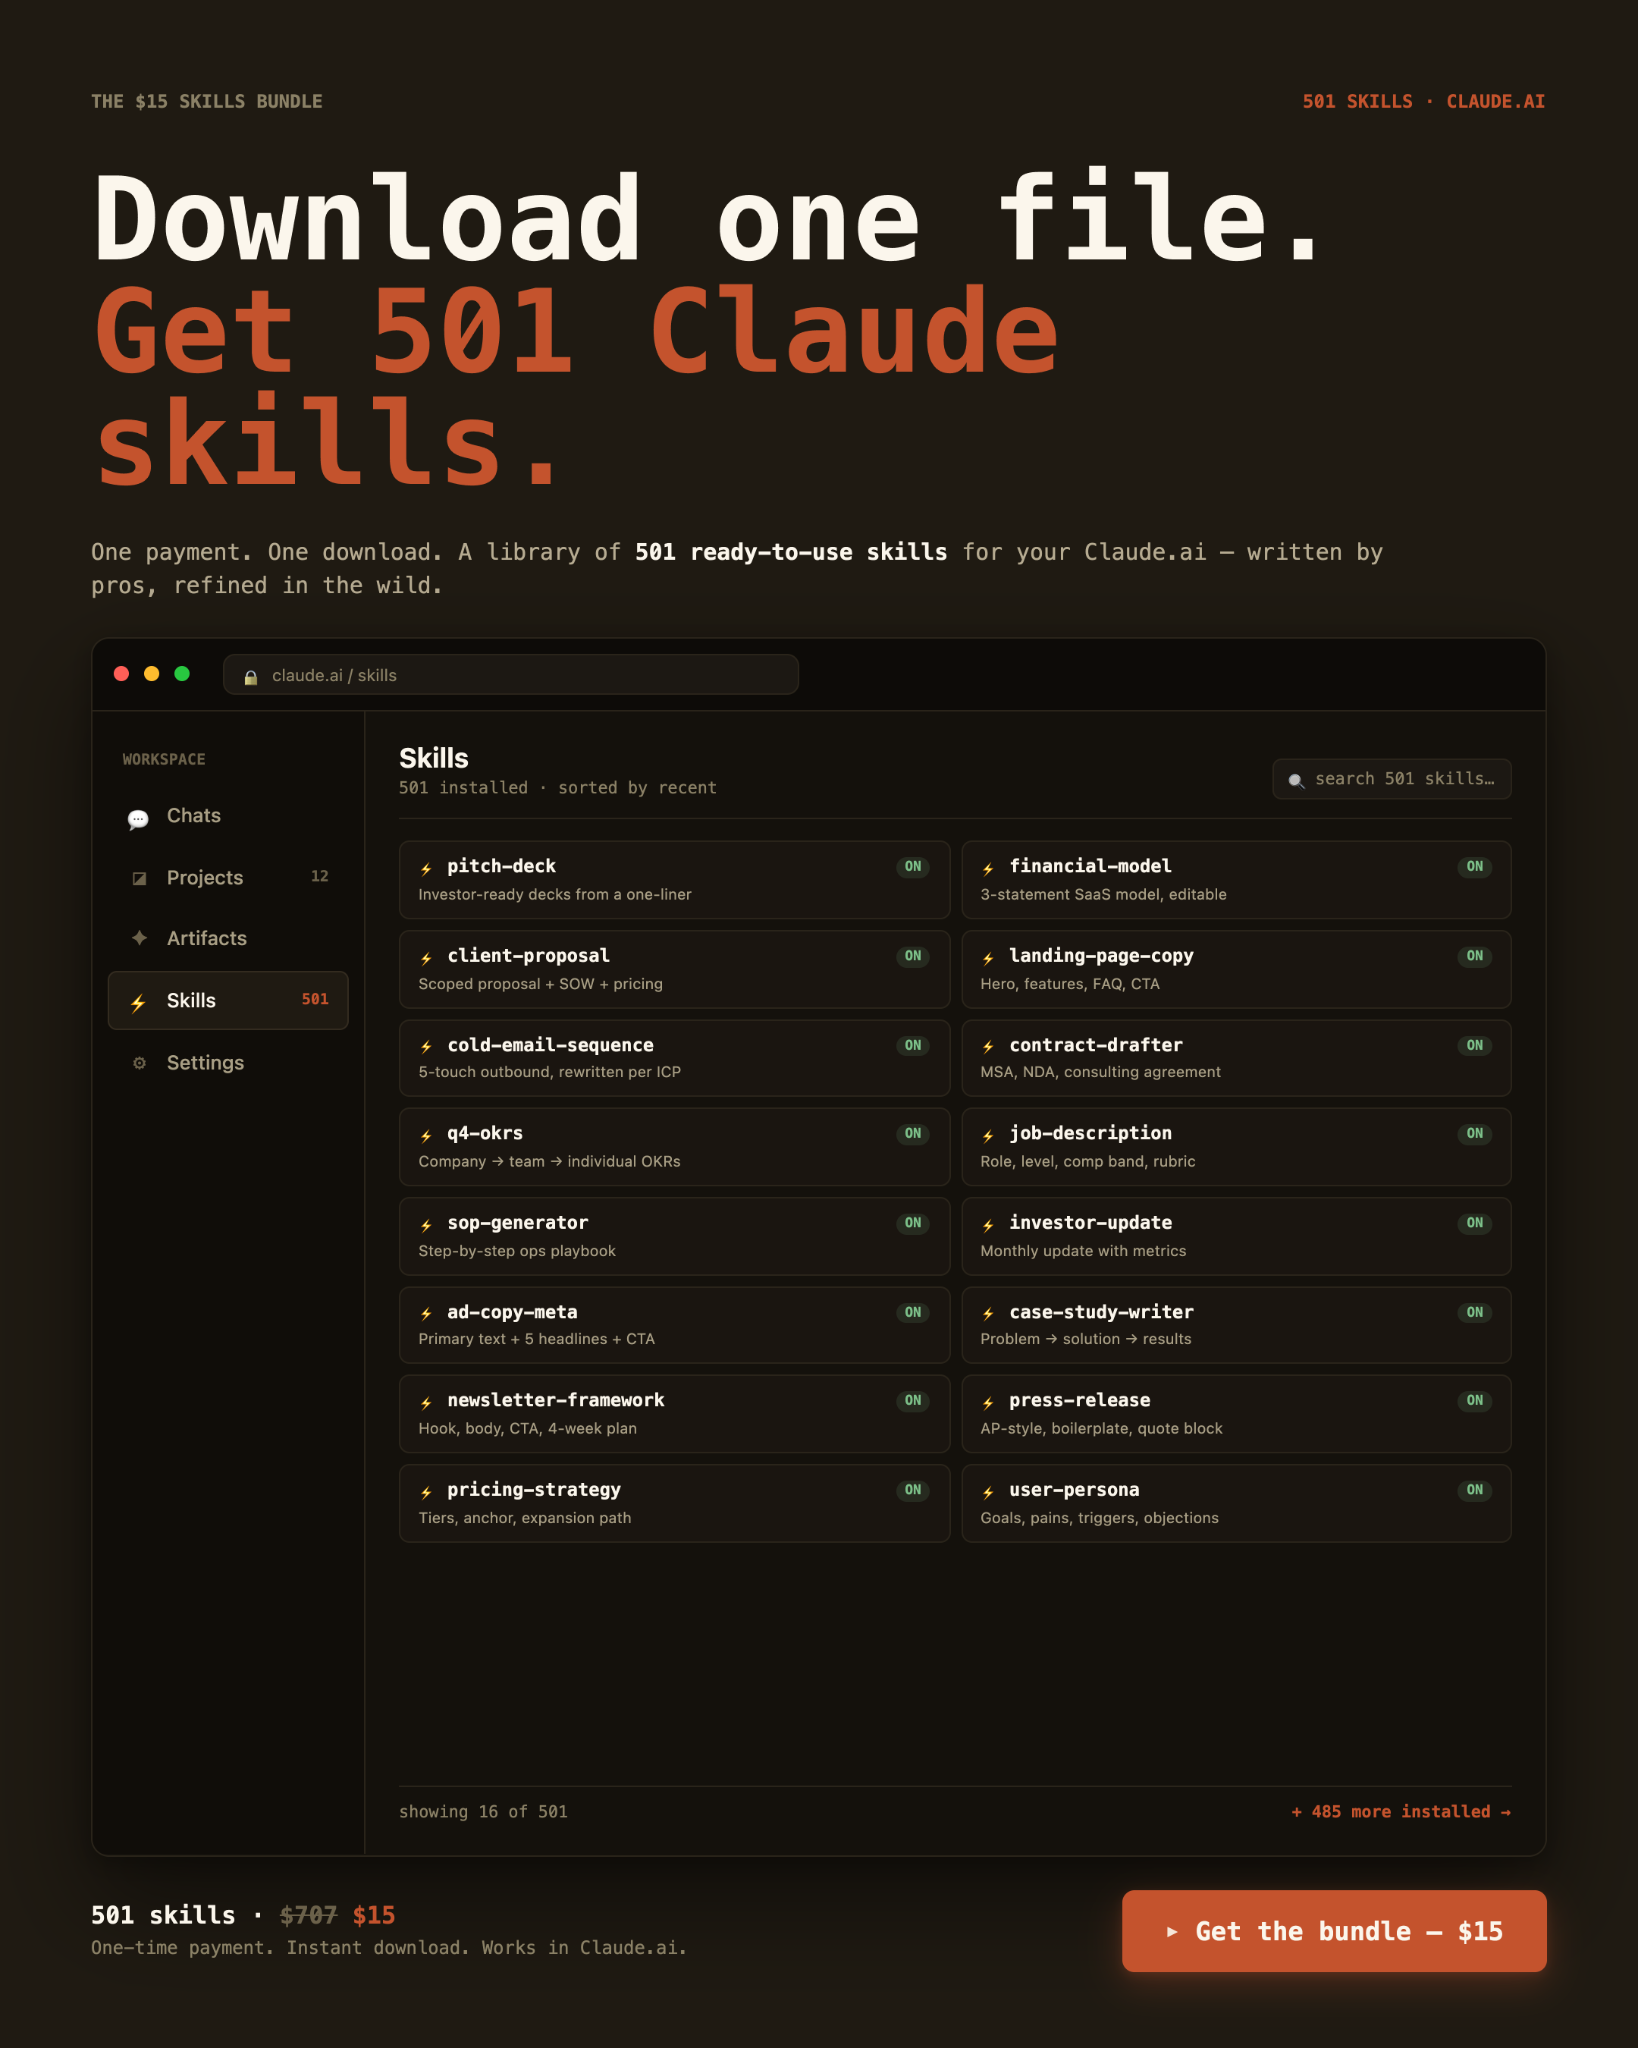The height and width of the screenshot is (2048, 1638).
Task: Click the lightning icon next to user-persona
Action: (x=988, y=1491)
